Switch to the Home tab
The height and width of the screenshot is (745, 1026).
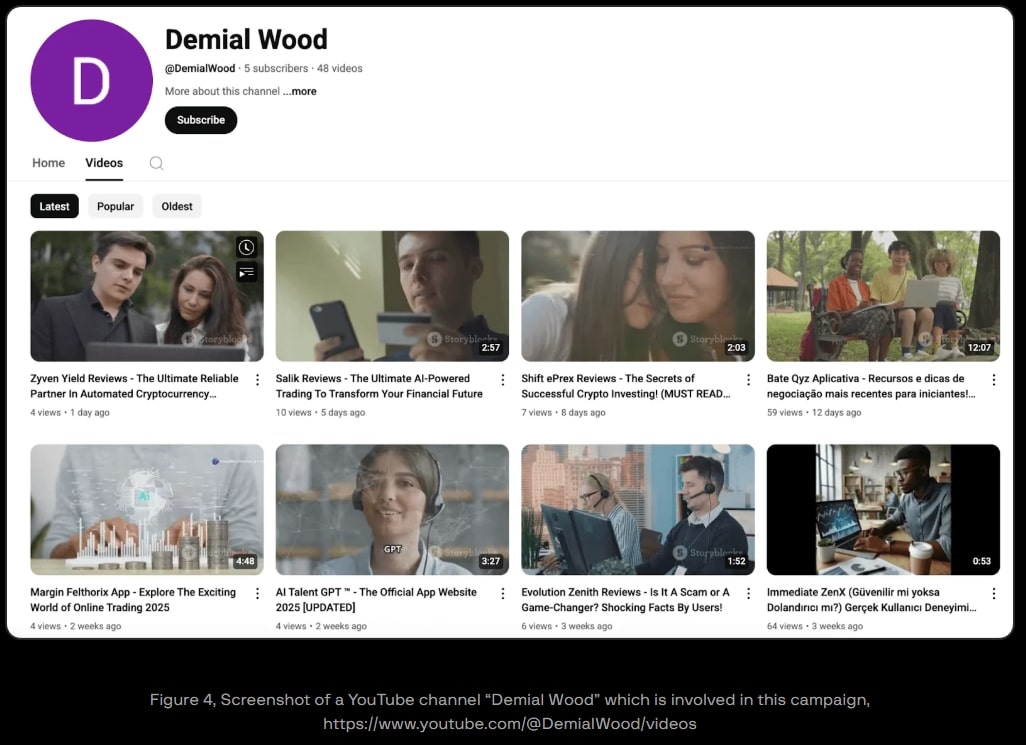pos(48,163)
